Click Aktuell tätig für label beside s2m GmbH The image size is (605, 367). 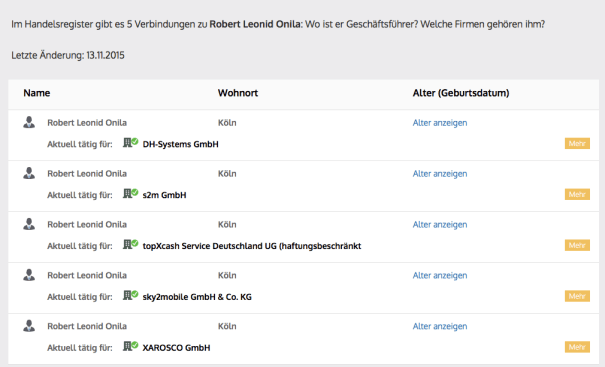tap(80, 195)
